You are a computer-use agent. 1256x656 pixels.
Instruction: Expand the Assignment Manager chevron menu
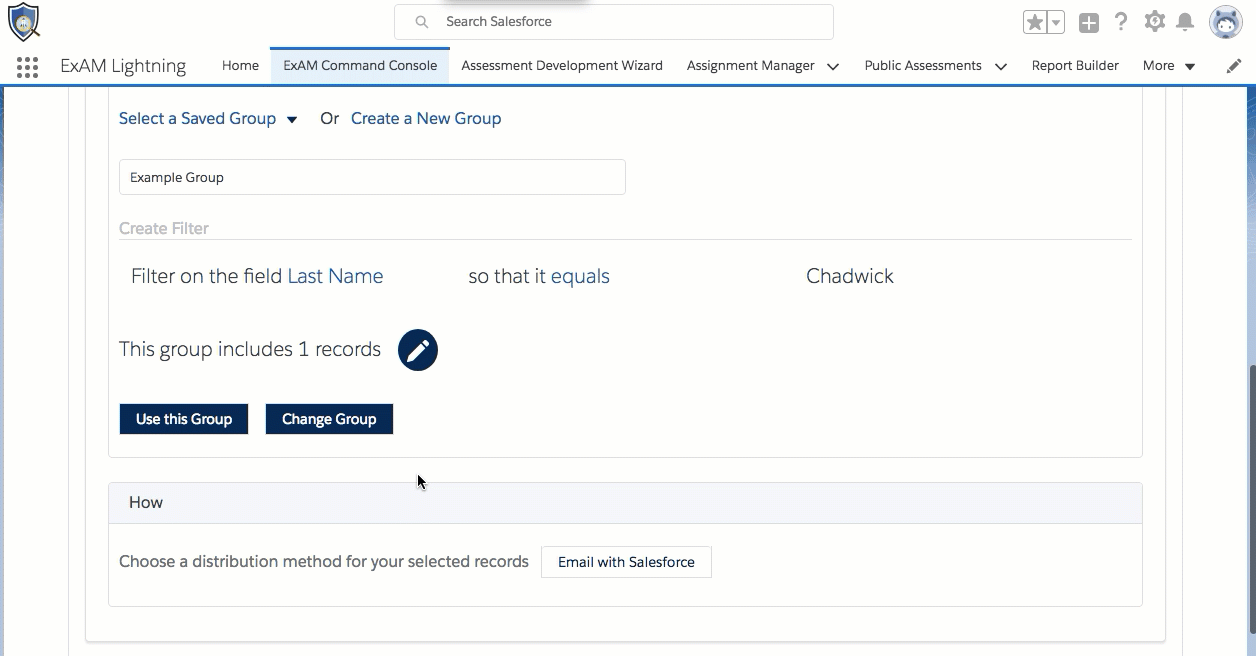click(833, 67)
